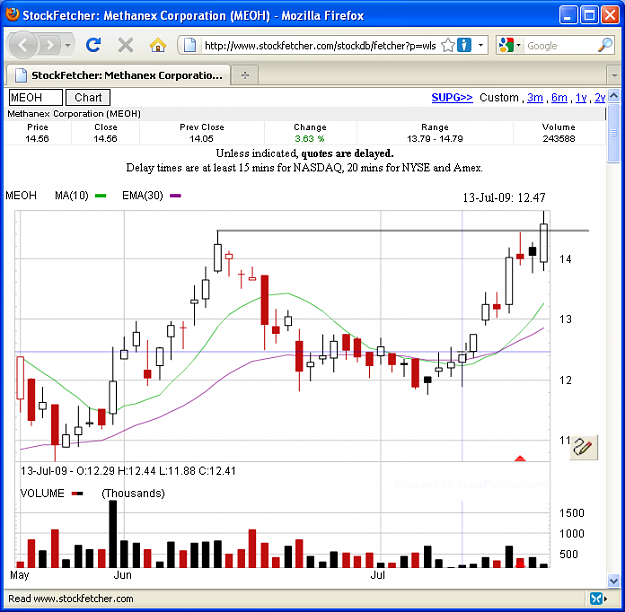The image size is (625, 612).
Task: Click the Prev Close value 14.05
Action: click(x=201, y=139)
